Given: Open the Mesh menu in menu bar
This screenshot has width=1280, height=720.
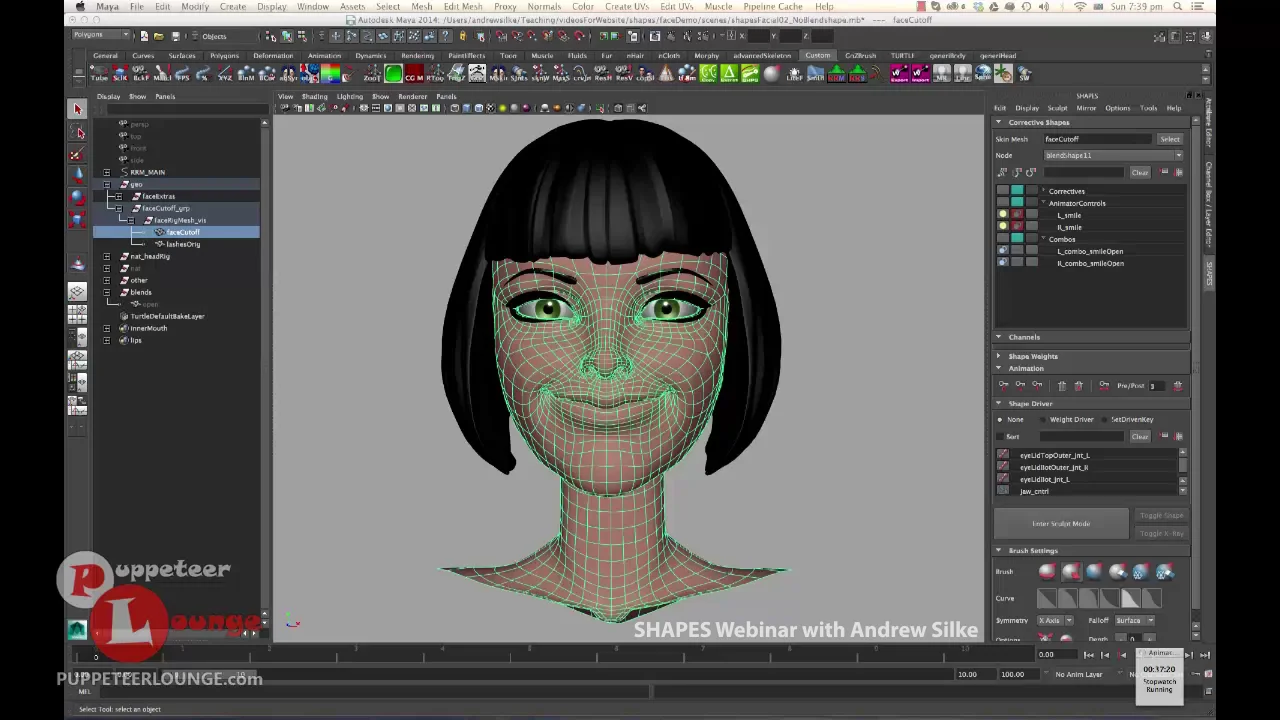Looking at the screenshot, I should tap(422, 6).
